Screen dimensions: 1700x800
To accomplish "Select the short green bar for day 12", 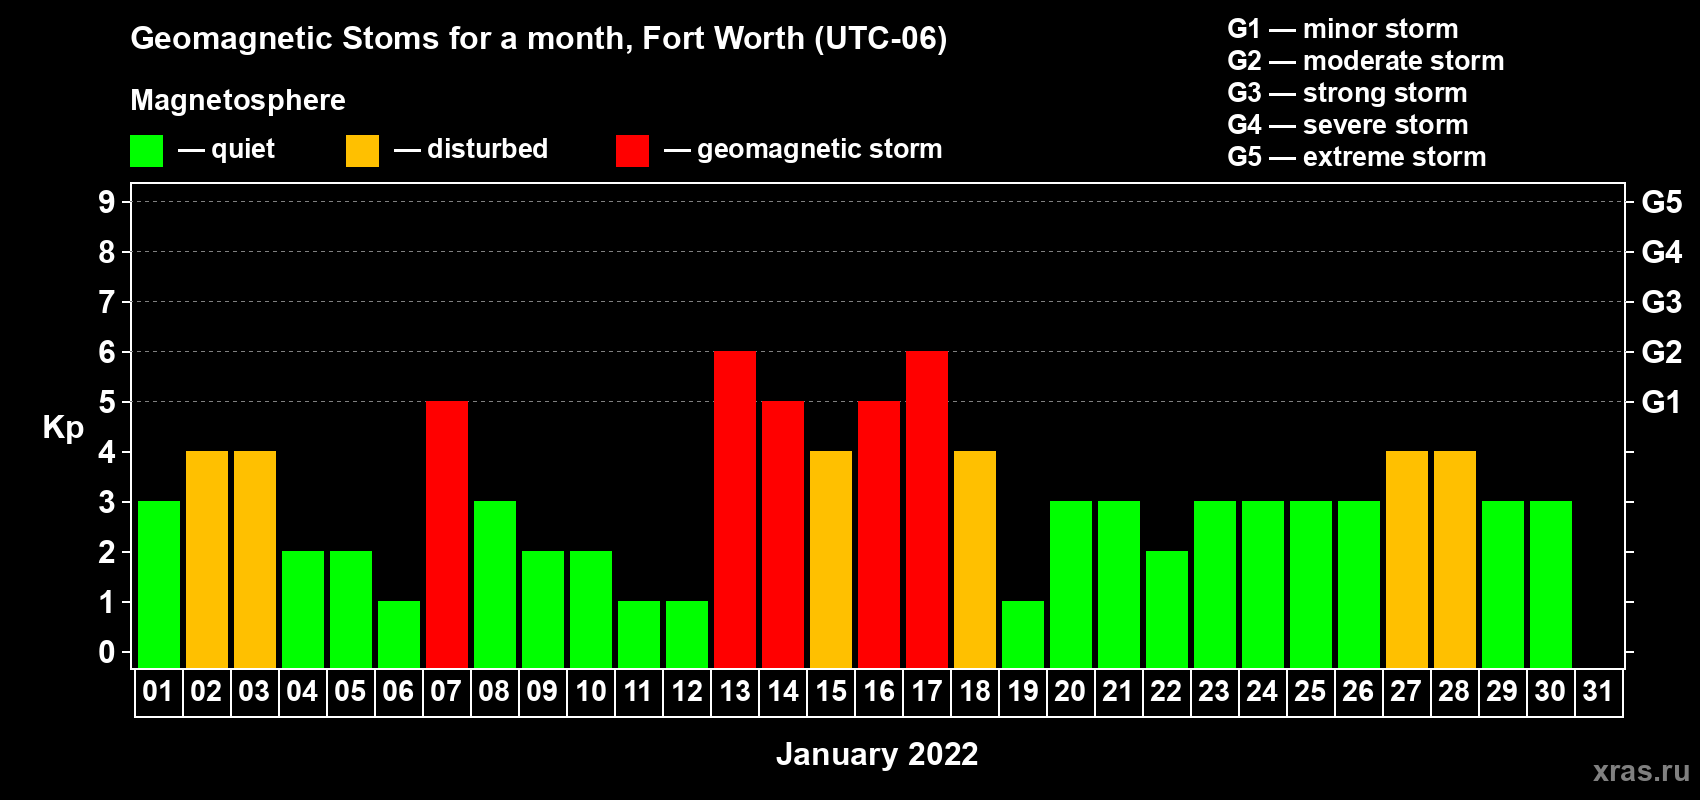I will pos(687,634).
